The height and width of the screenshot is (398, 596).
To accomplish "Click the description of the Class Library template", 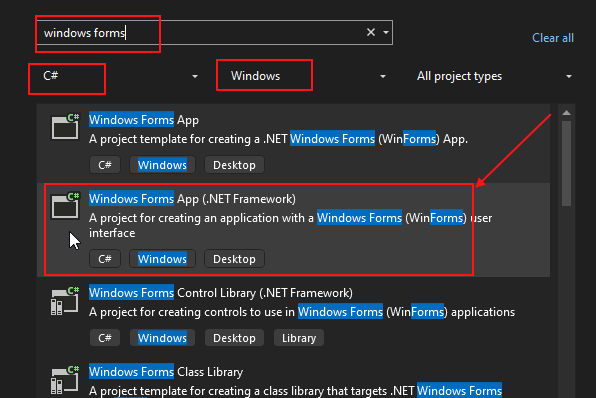I will tap(295, 391).
